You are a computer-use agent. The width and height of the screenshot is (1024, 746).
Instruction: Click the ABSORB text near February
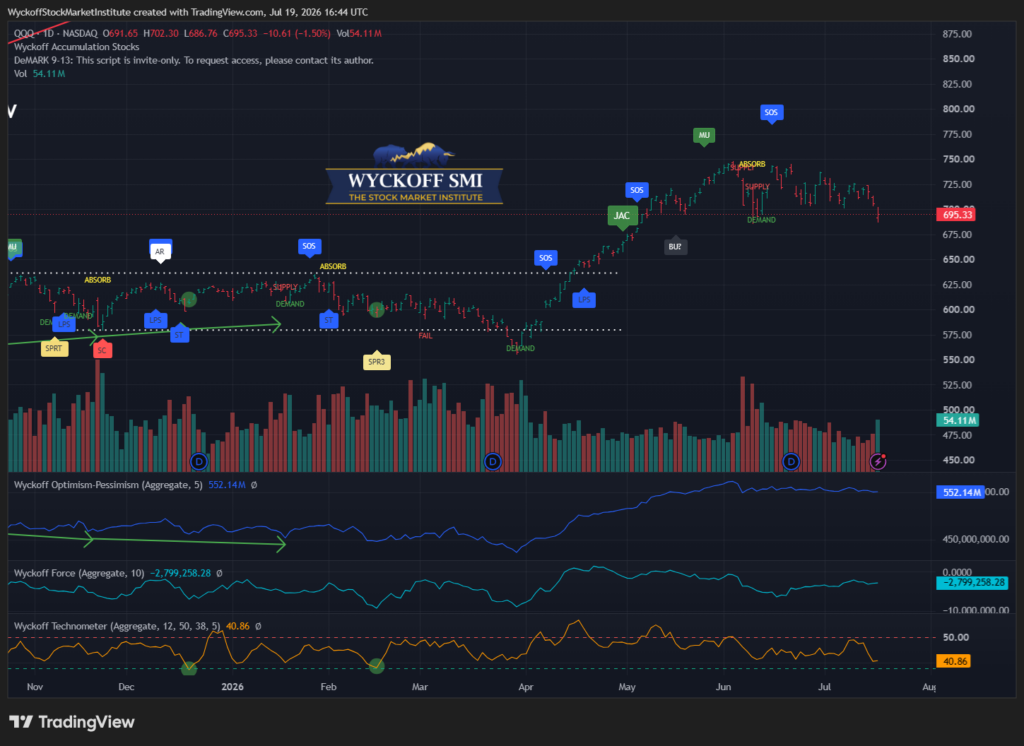coord(333,267)
